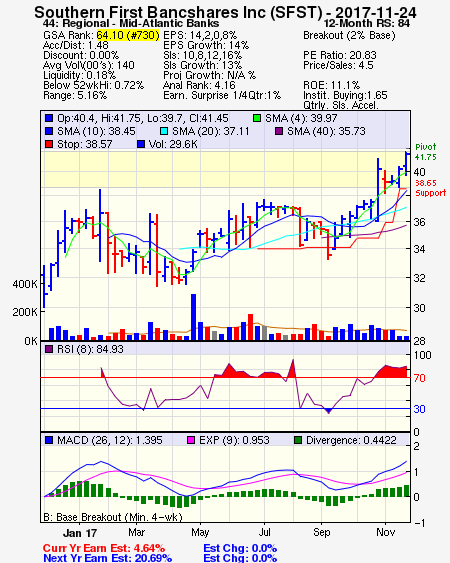The height and width of the screenshot is (563, 450).
Task: Click the blue SMA (10) legend swatch
Action: tap(49, 131)
